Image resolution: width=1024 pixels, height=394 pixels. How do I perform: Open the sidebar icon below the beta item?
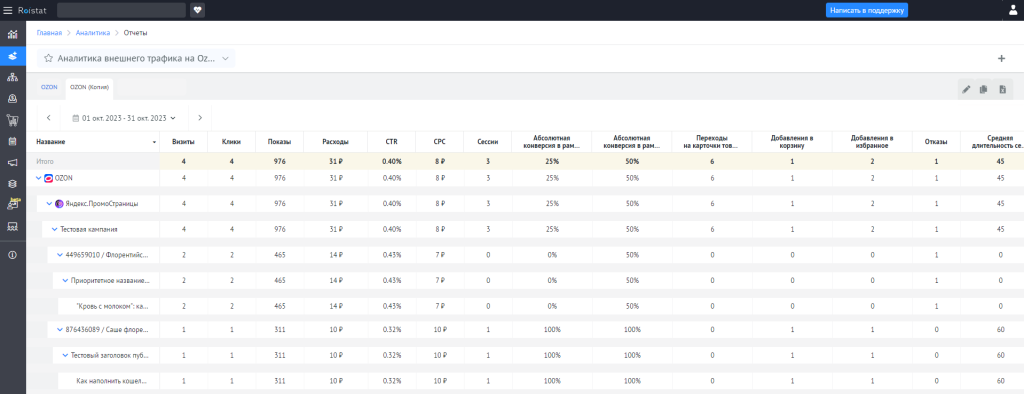(12, 226)
